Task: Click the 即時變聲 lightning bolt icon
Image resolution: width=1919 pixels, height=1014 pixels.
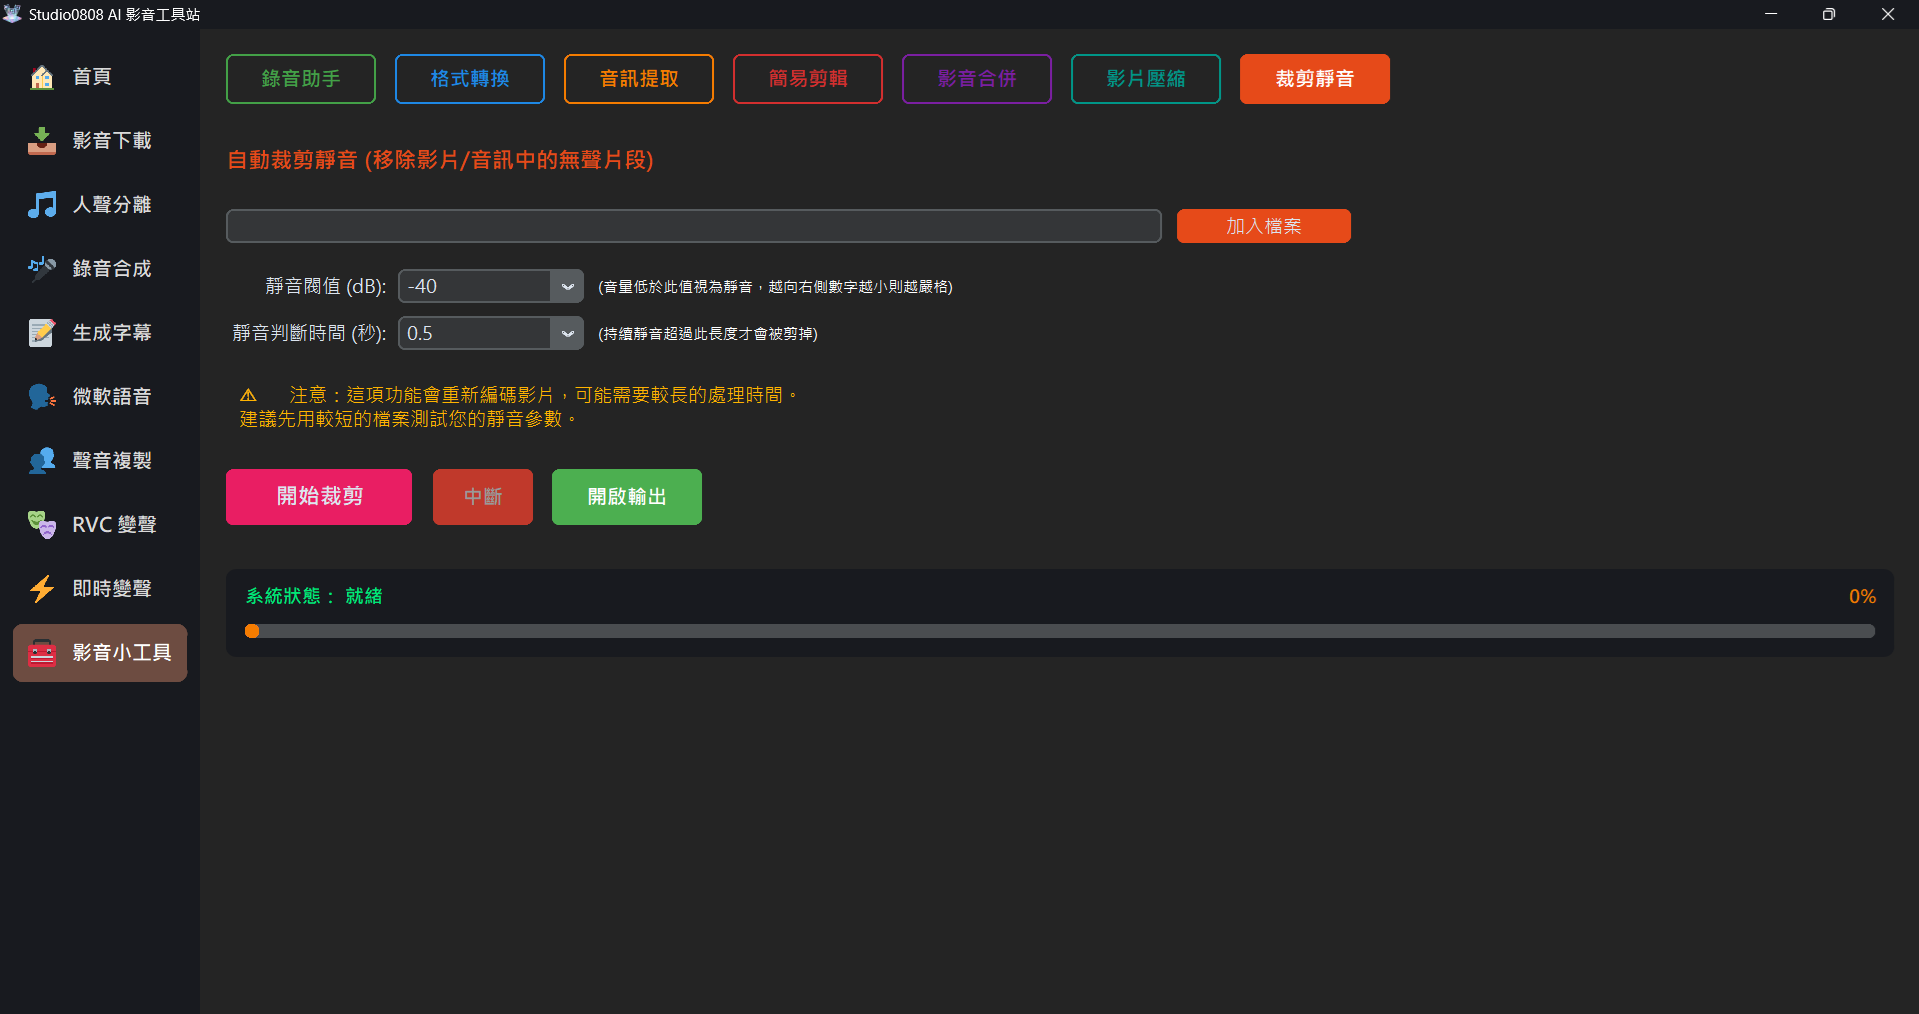Action: (x=42, y=589)
